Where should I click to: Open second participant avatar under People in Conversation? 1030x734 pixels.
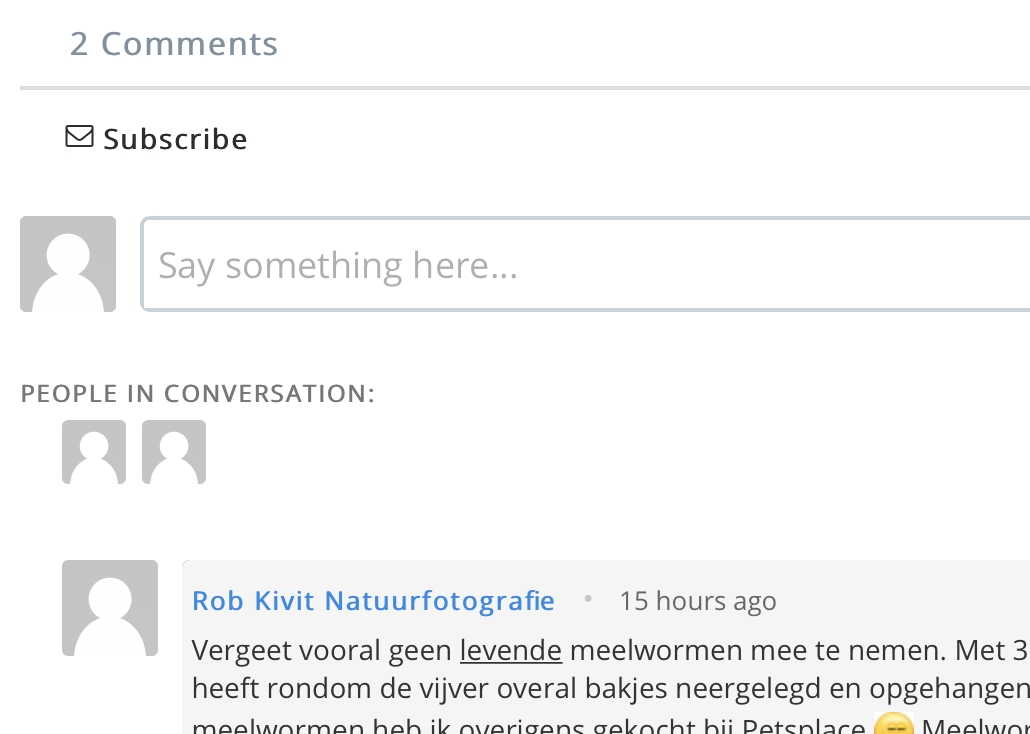(174, 452)
